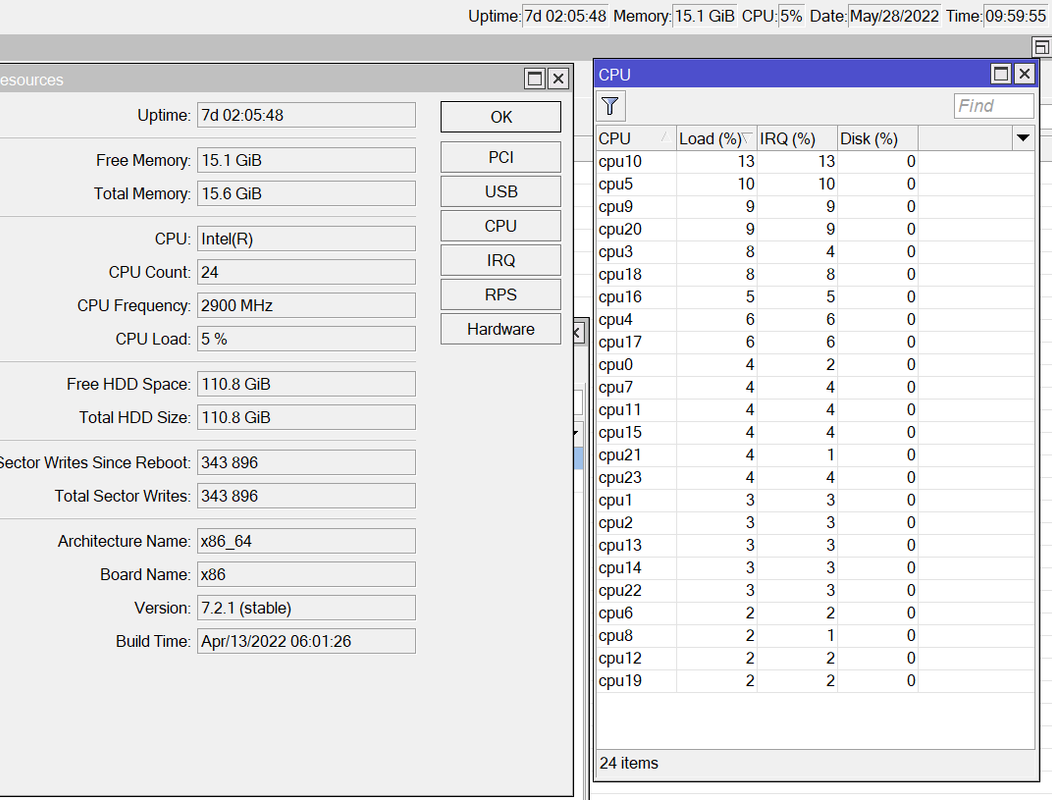
Task: Select the cpu18 row
Action: [x=814, y=274]
